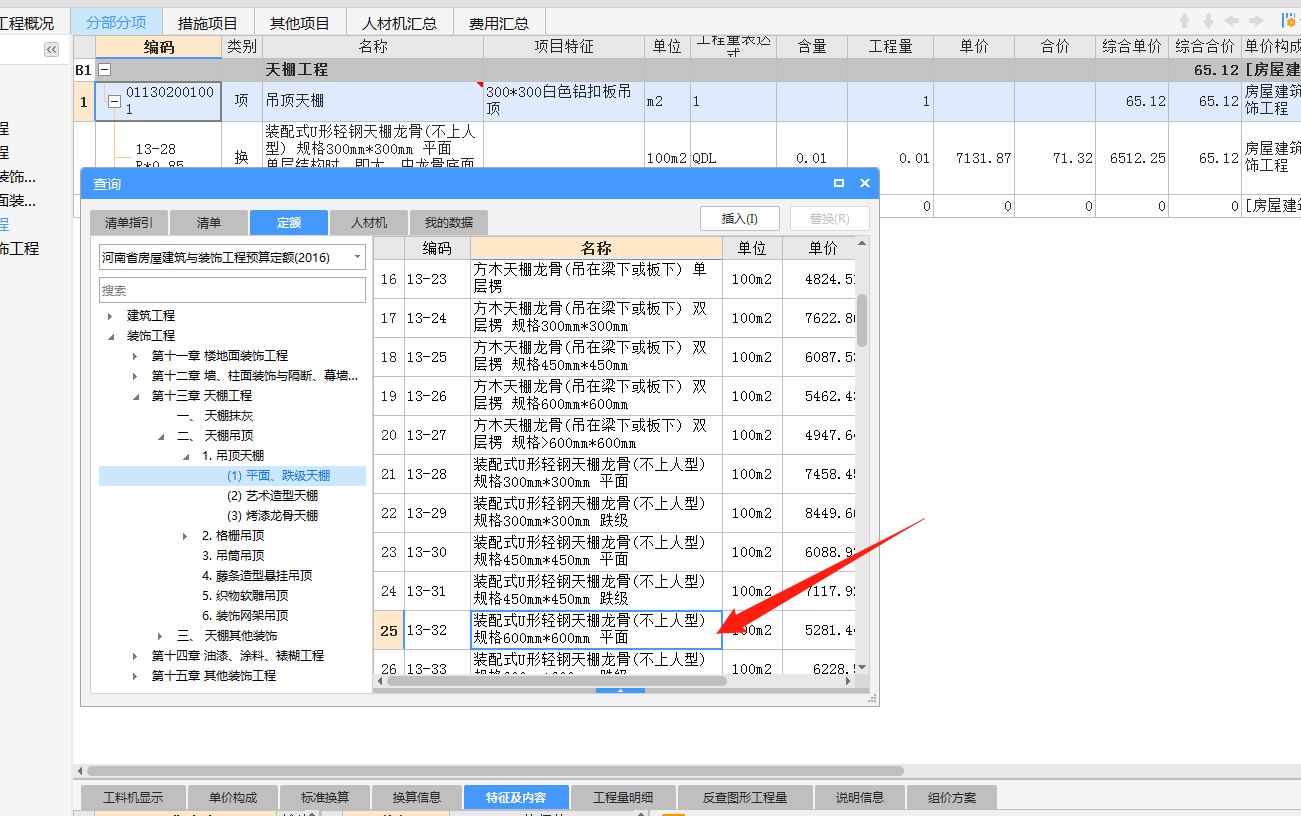
Task: Collapse the 1. 吊顶天棚 node
Action: 185,456
